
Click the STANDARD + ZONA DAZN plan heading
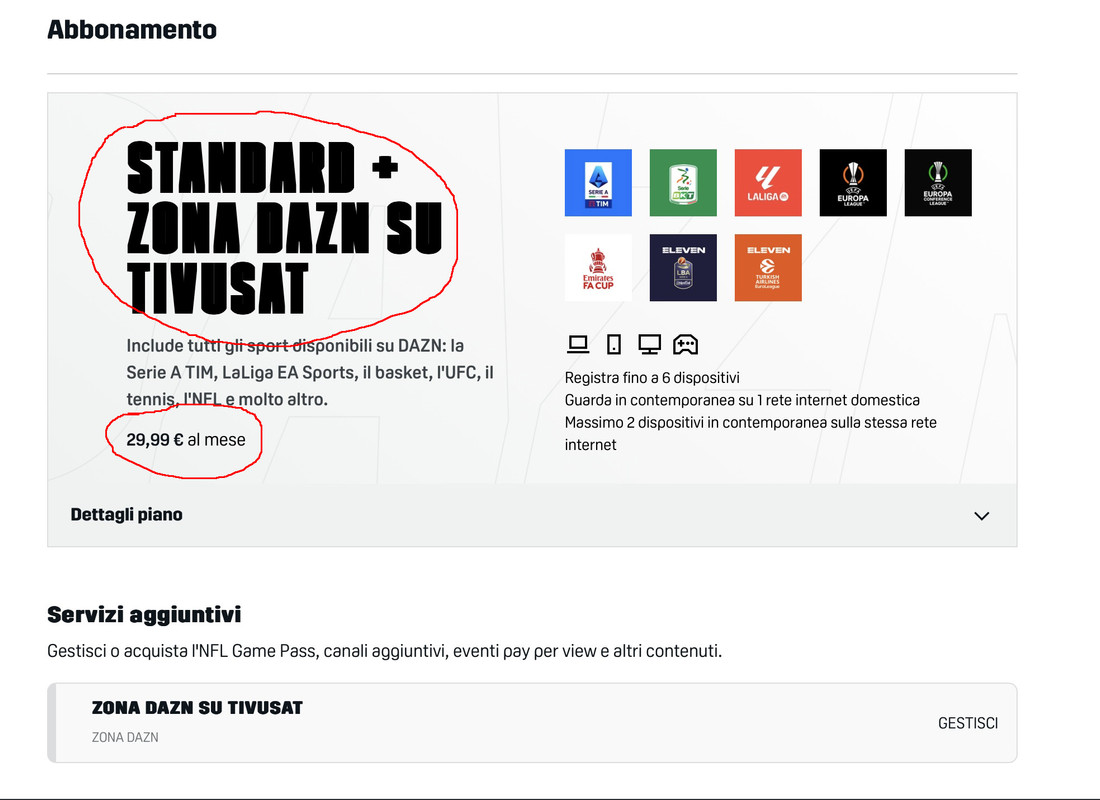284,227
